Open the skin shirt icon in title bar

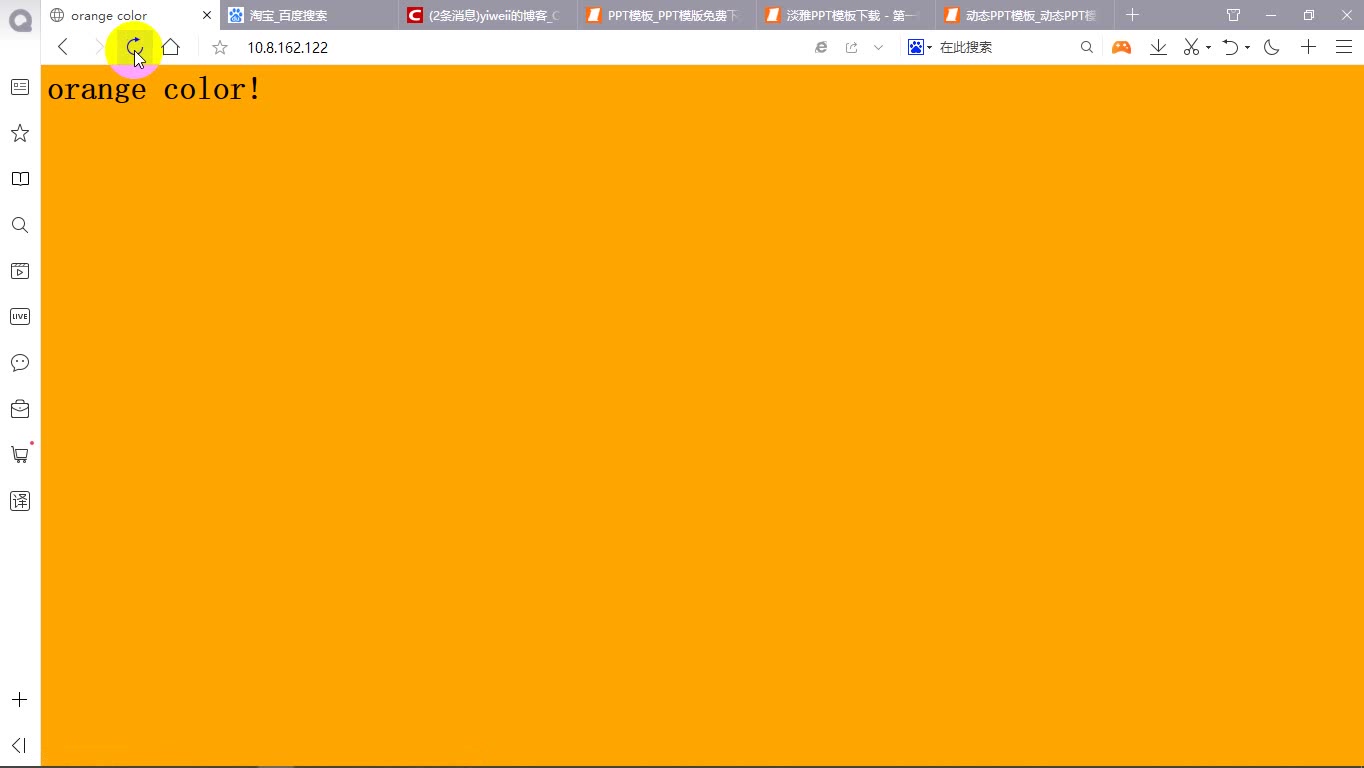pos(1233,15)
